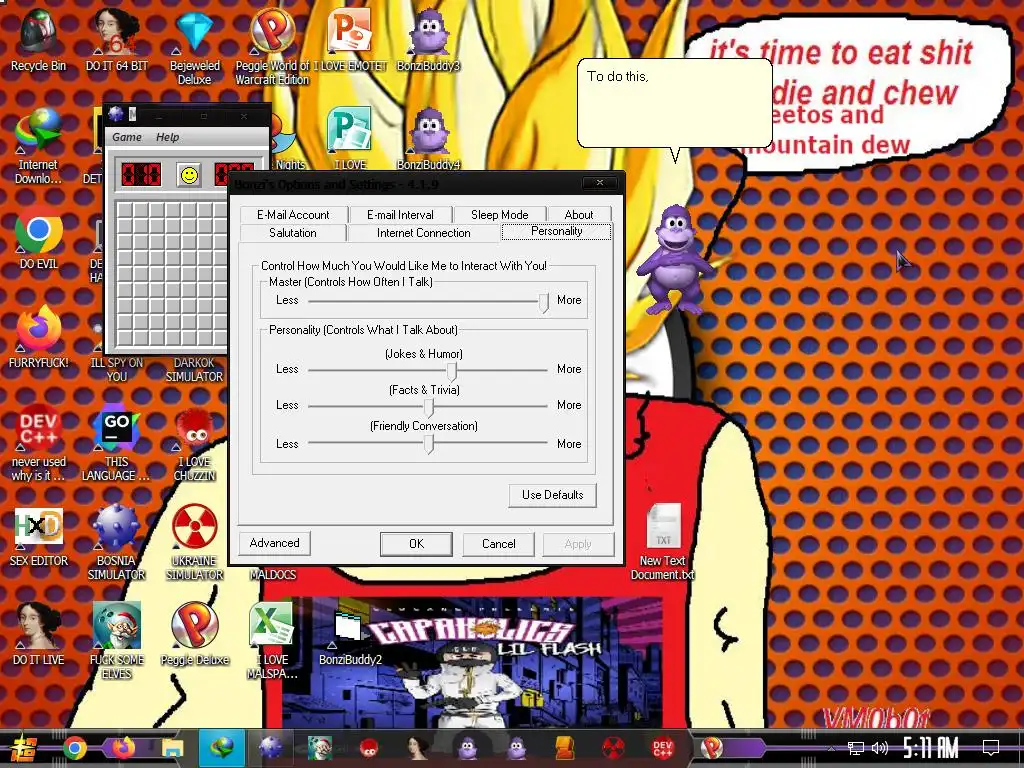Image resolution: width=1024 pixels, height=768 pixels.
Task: Confirm settings with the OK button
Action: click(x=416, y=544)
